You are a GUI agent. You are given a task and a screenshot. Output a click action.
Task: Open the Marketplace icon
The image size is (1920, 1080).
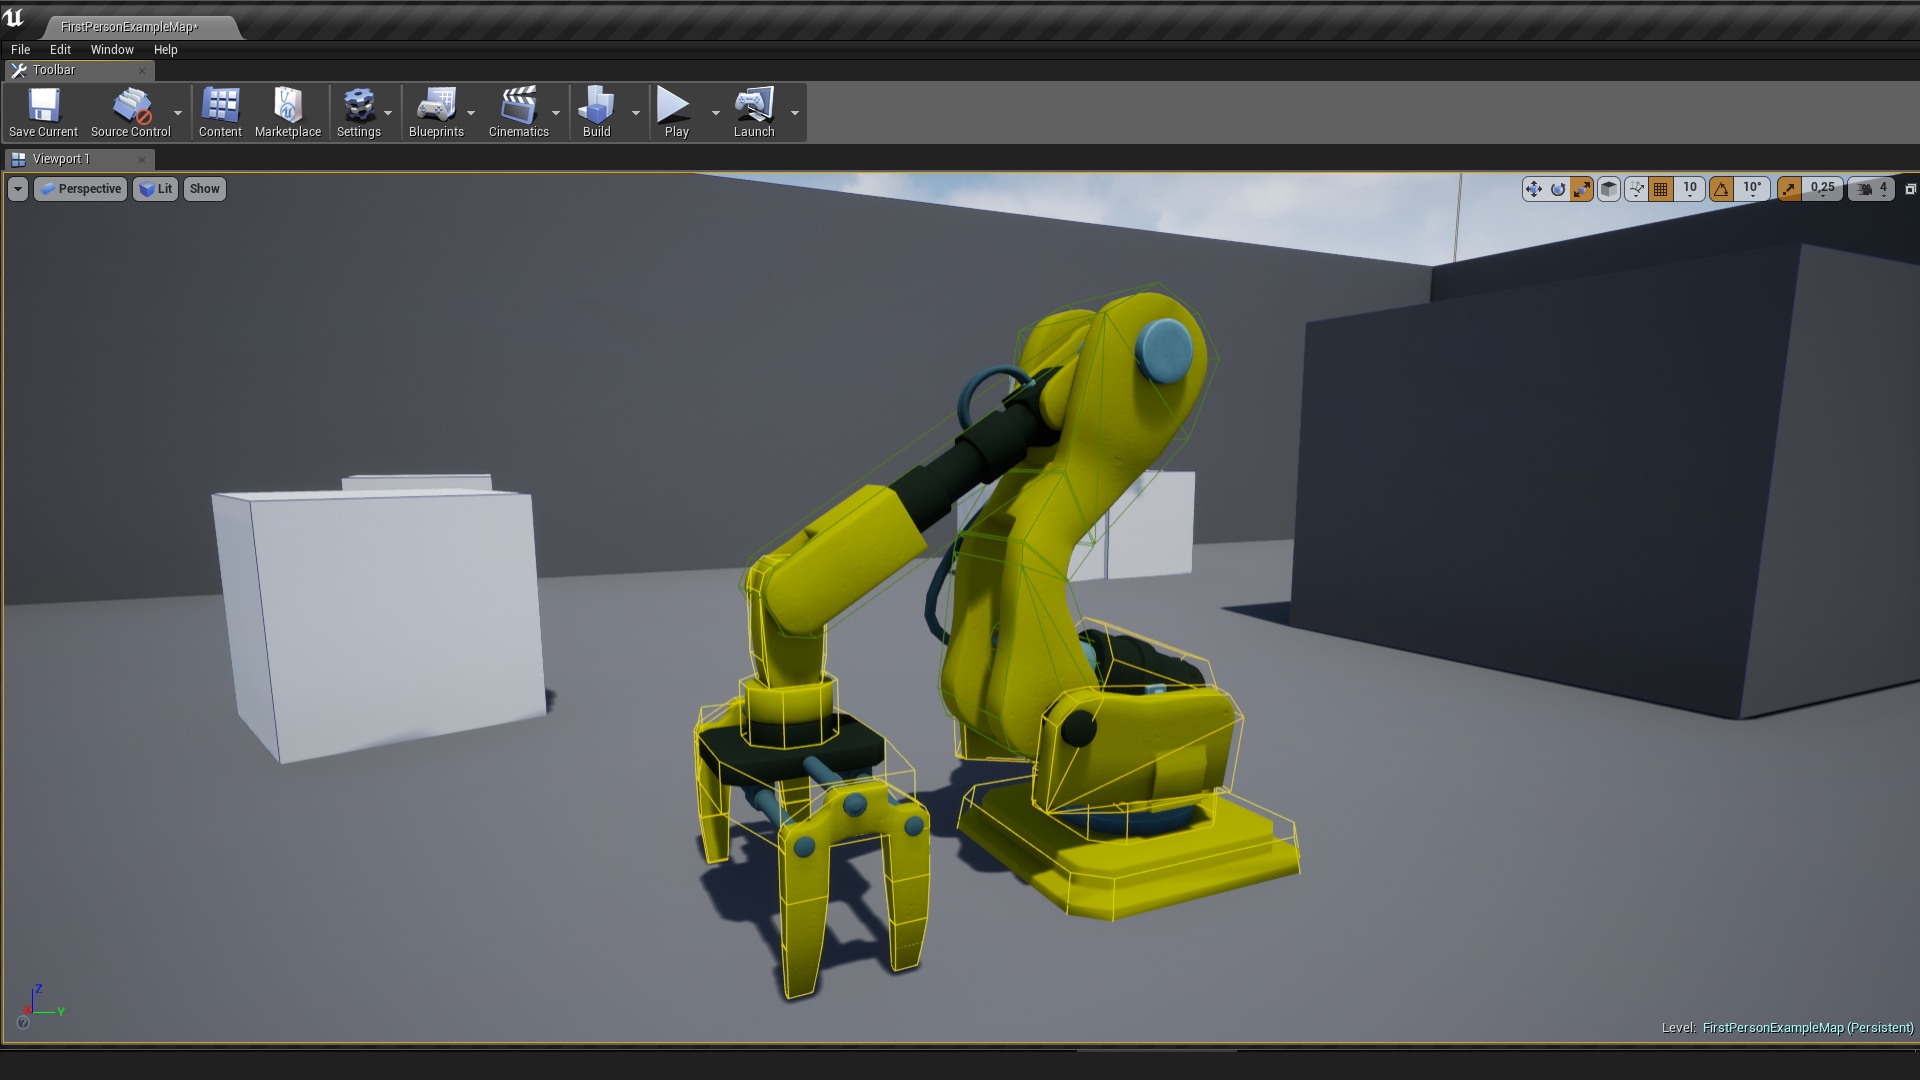288,105
